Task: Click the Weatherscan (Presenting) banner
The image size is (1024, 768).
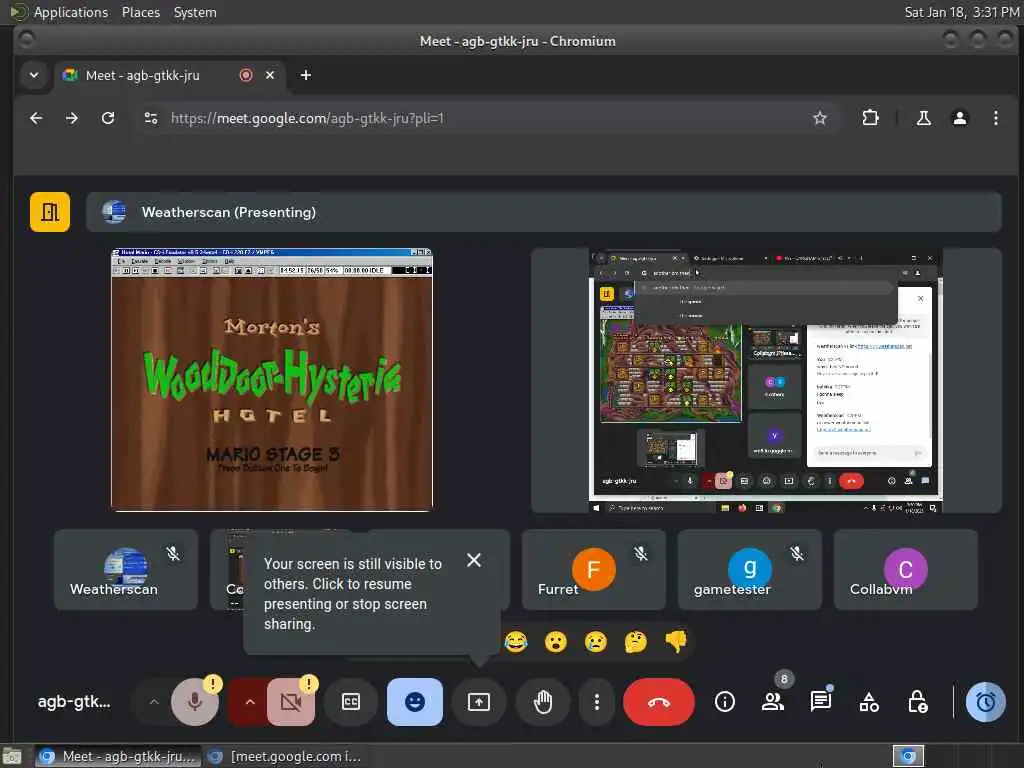Action: pyautogui.click(x=543, y=212)
